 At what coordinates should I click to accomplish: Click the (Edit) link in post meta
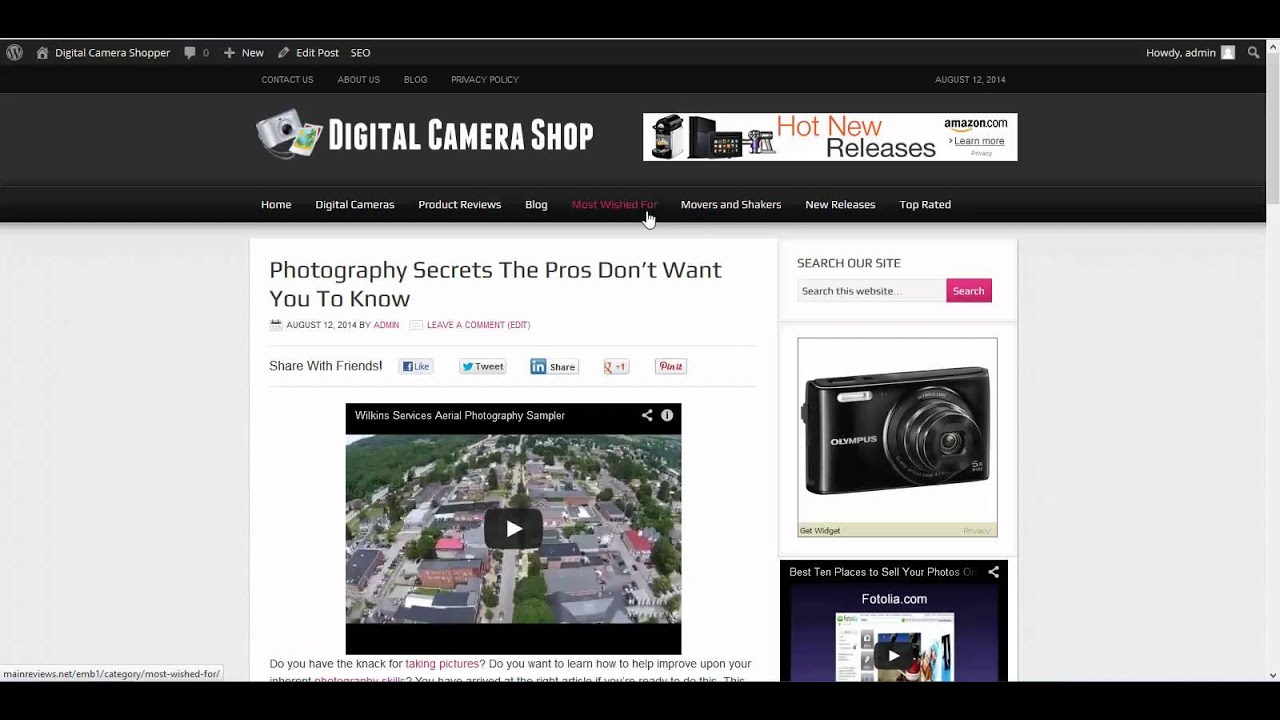(x=519, y=325)
